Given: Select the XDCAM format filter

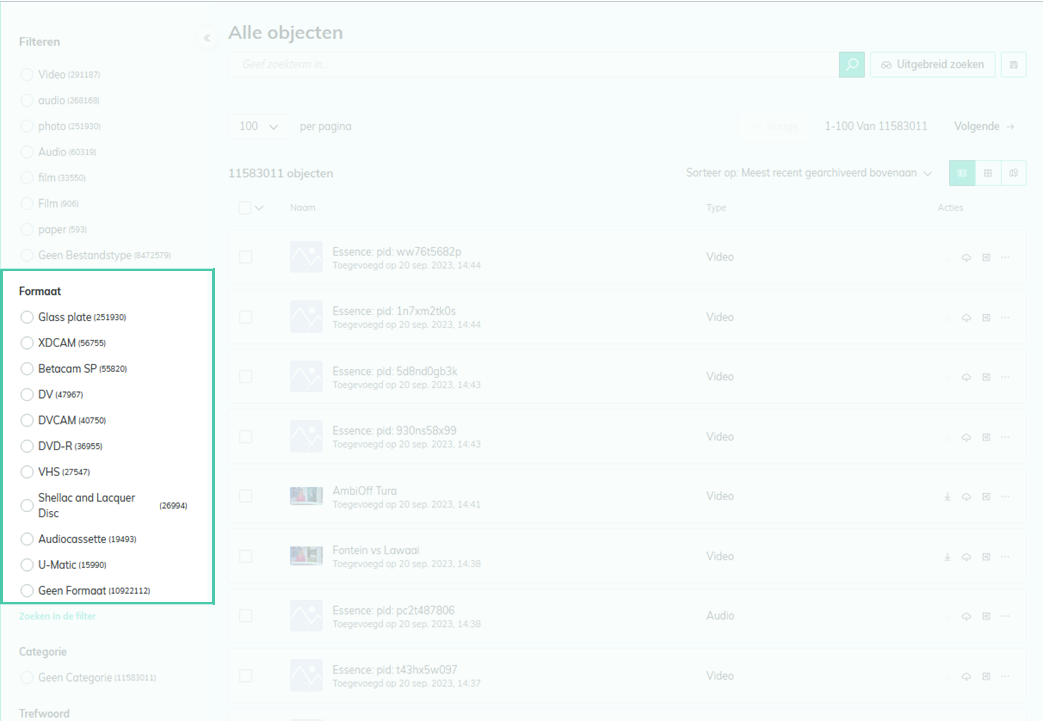Looking at the screenshot, I should [27, 343].
